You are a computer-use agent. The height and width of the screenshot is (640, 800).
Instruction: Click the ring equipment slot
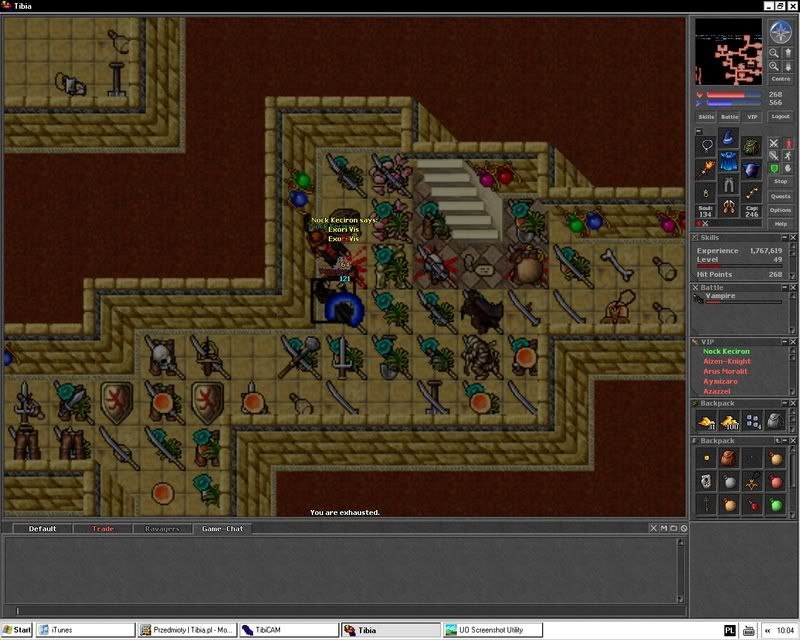coord(707,193)
